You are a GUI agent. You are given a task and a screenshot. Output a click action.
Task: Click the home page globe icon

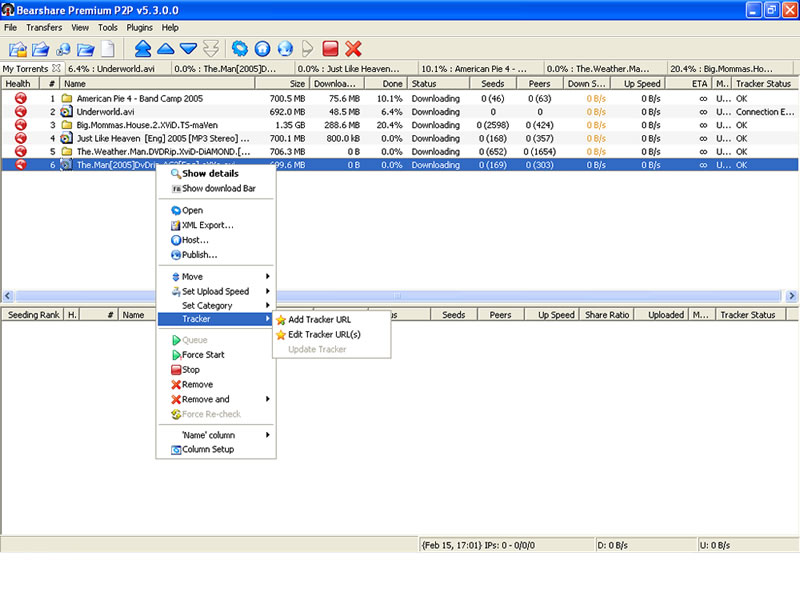point(262,48)
